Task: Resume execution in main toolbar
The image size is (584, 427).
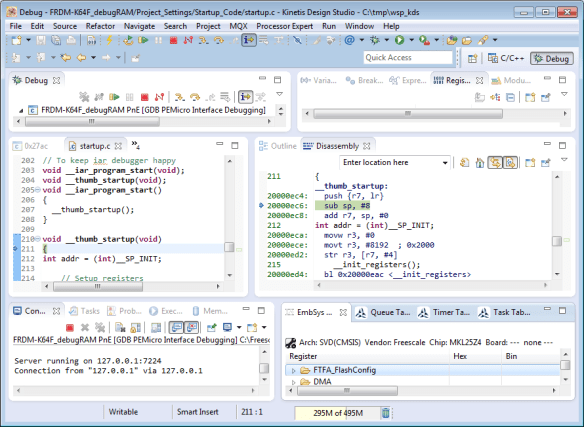Action: [x=143, y=40]
